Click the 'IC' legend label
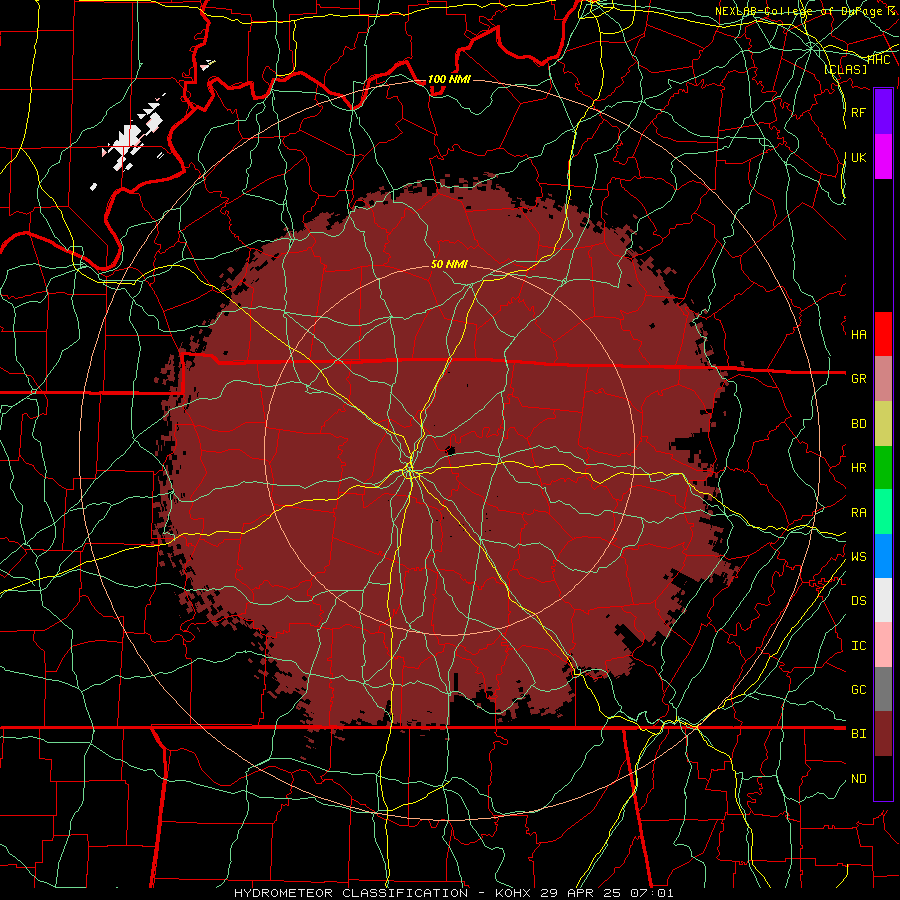The image size is (900, 900). click(859, 646)
